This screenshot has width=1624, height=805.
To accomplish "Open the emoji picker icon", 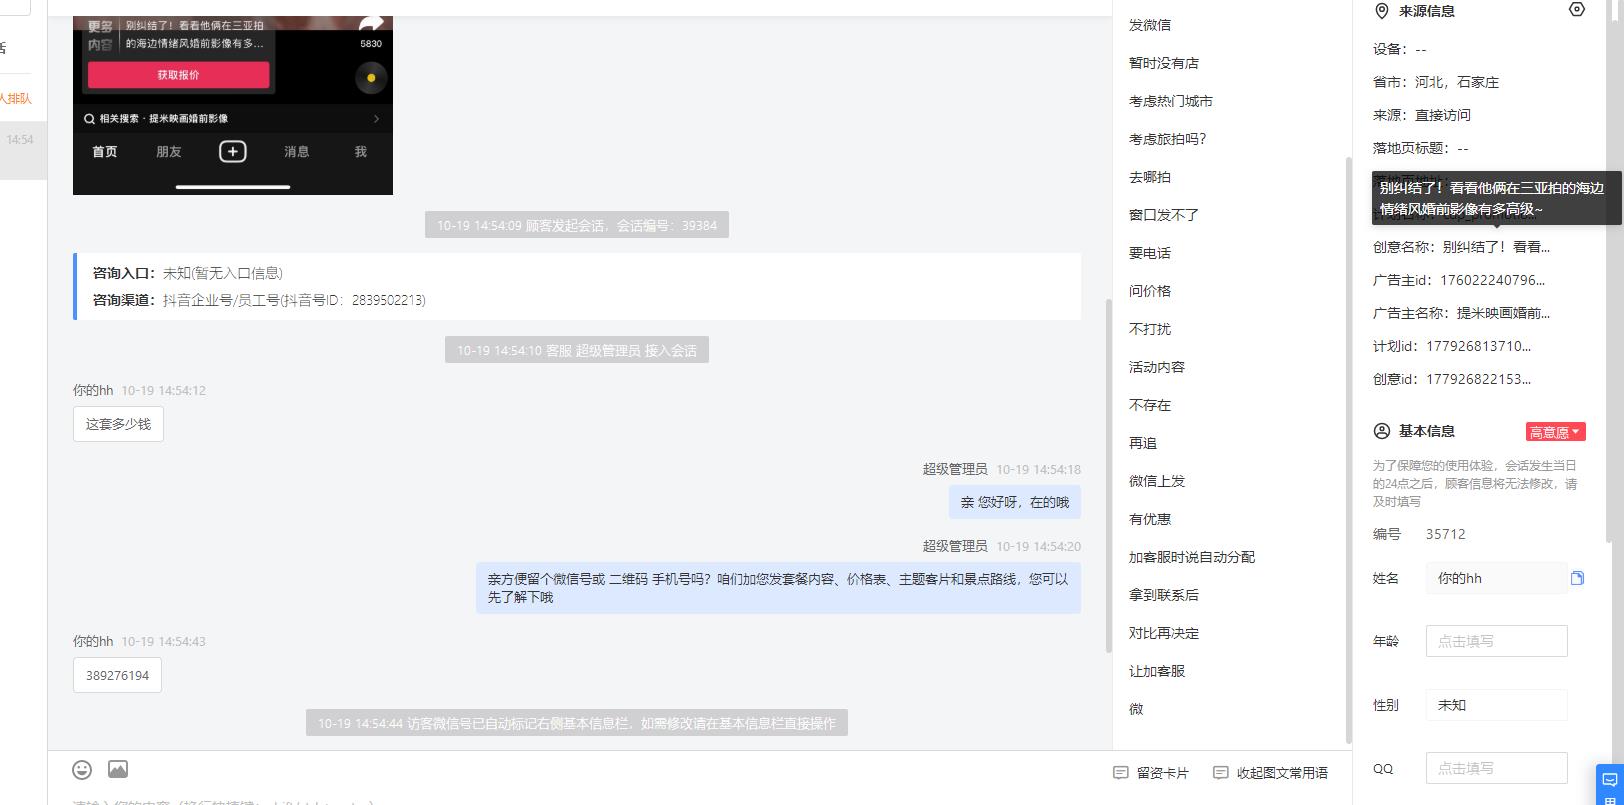I will [82, 769].
